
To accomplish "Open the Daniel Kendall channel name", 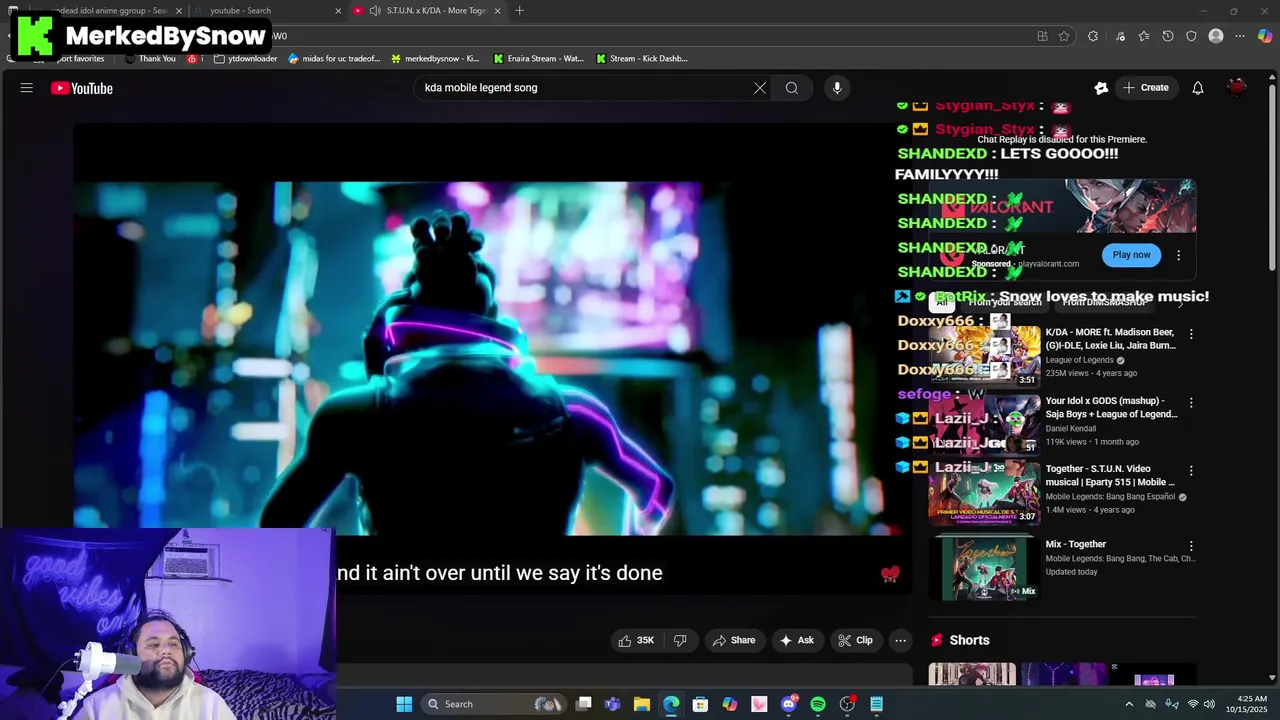I will pos(1071,428).
